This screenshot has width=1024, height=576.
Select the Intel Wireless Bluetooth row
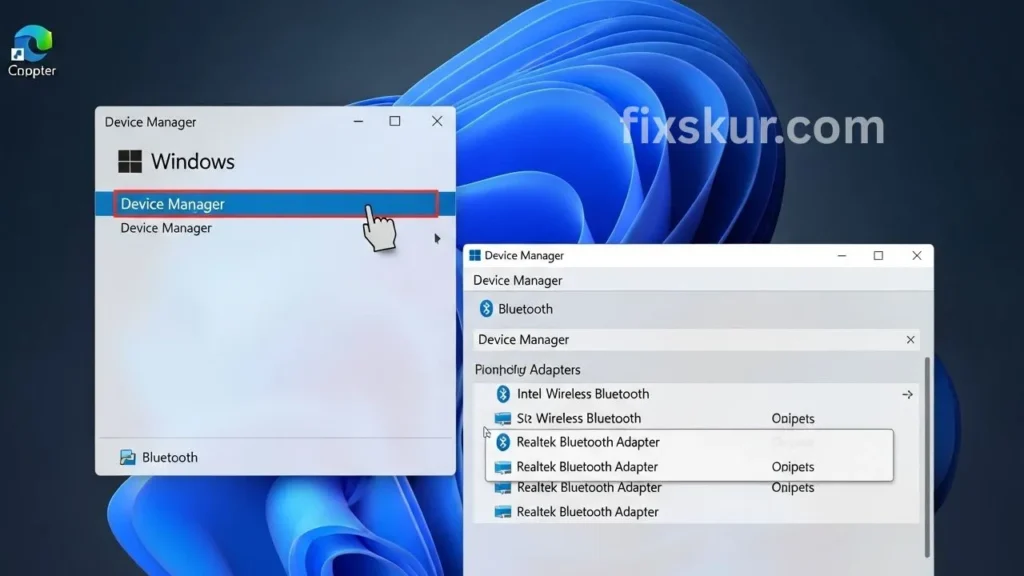(x=696, y=394)
